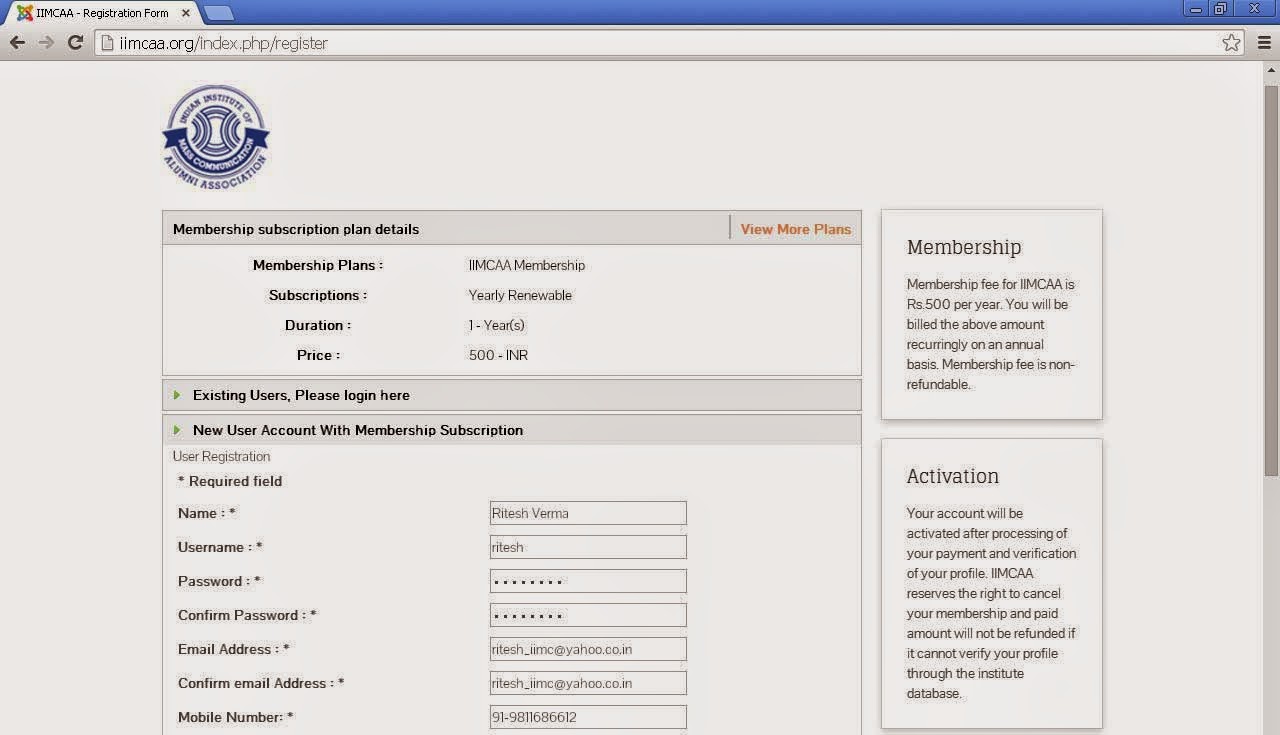Screen dimensions: 1280x735
Task: Click the Membership Plans label
Action: pos(318,265)
